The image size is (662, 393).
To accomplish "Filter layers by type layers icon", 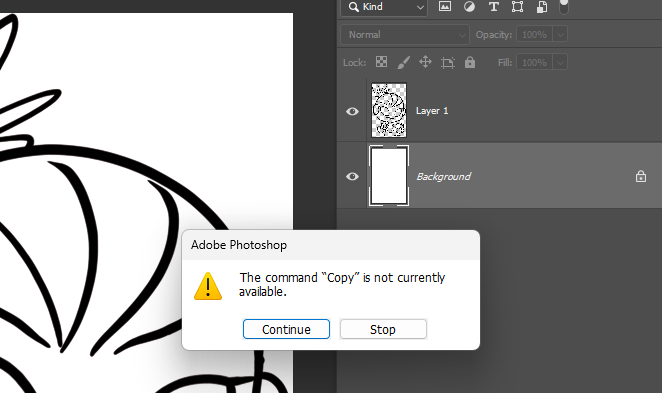I will tap(493, 7).
